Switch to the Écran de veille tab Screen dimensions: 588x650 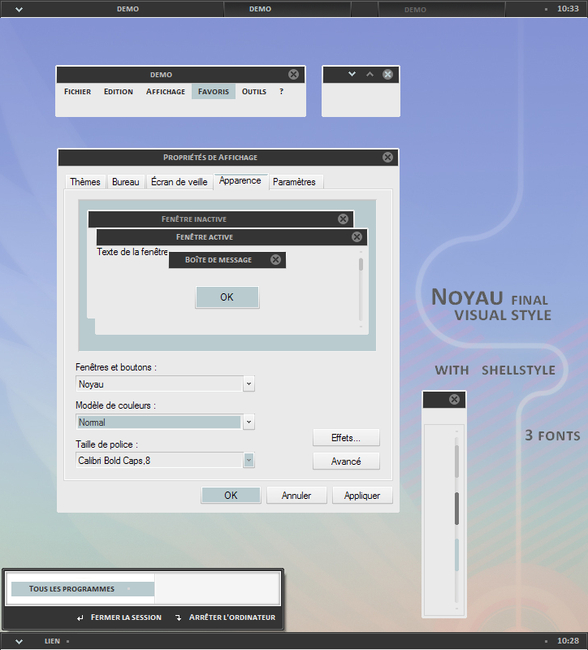[179, 182]
